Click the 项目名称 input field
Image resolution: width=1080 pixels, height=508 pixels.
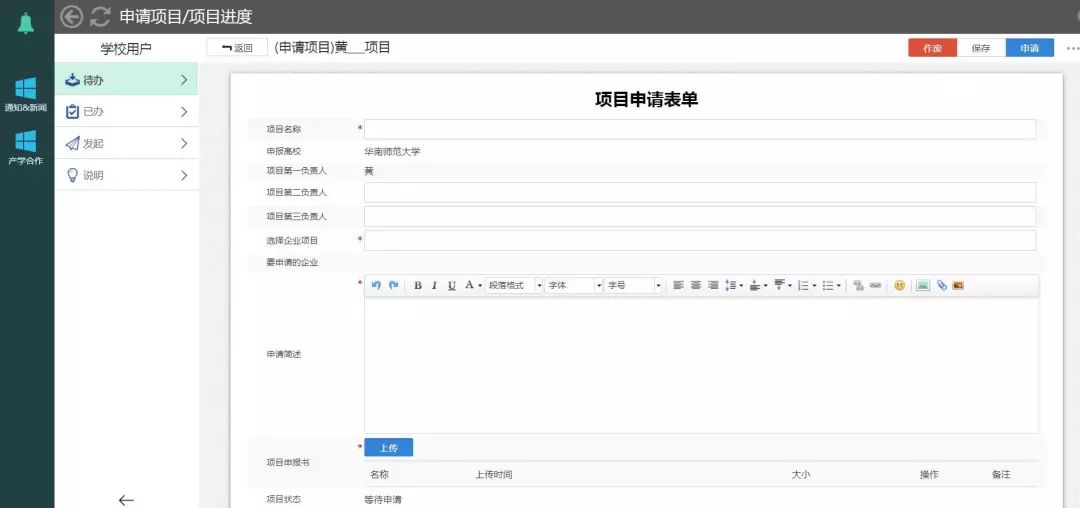point(699,129)
